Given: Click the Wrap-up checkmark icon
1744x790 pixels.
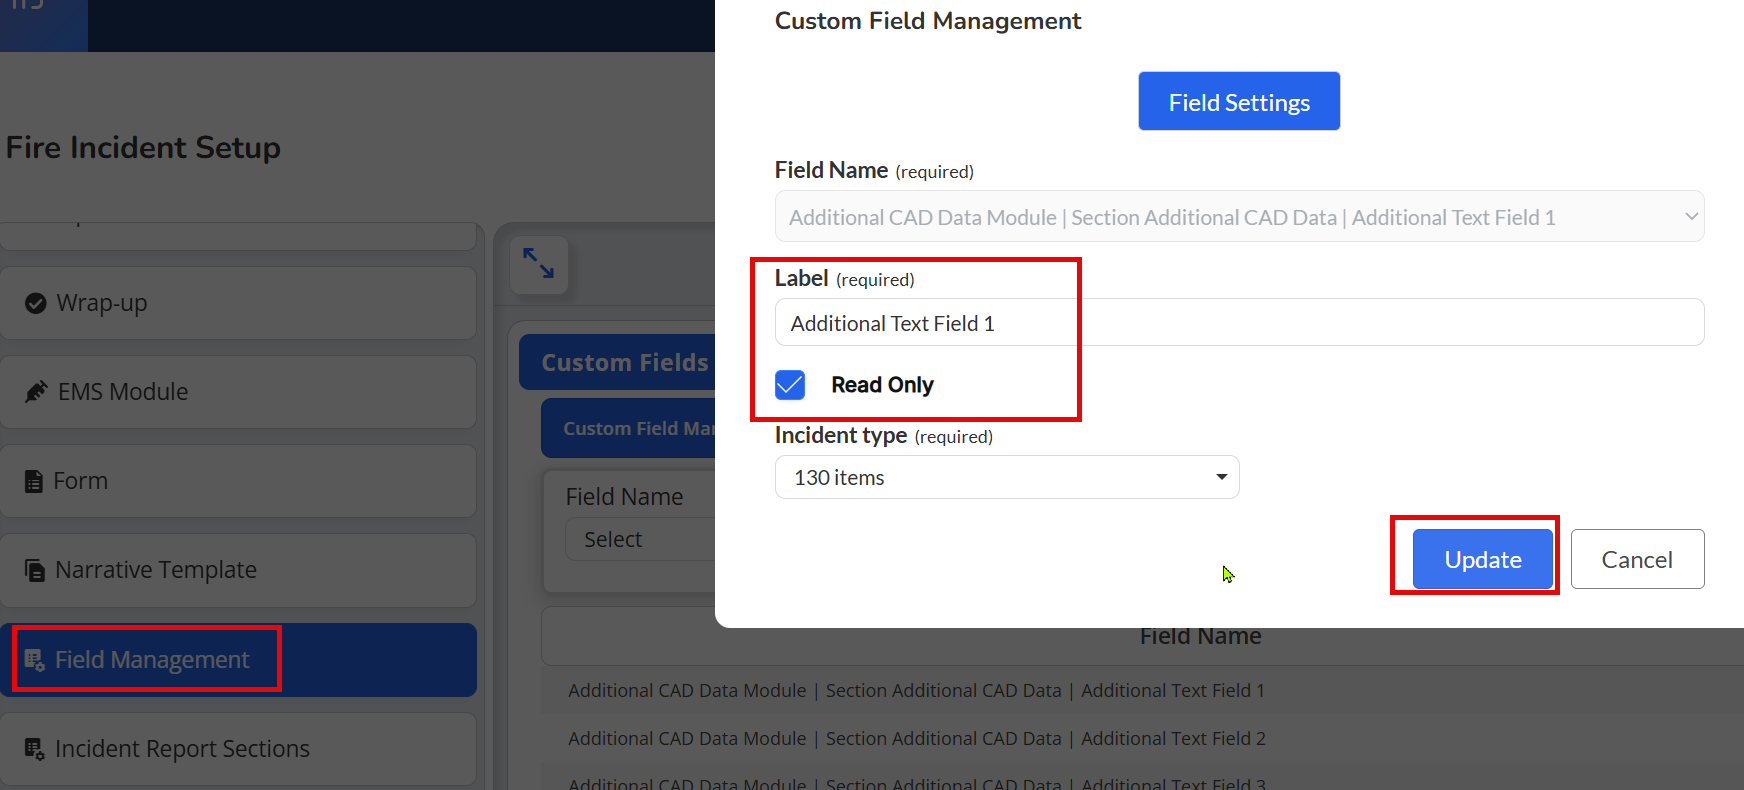Looking at the screenshot, I should point(36,303).
